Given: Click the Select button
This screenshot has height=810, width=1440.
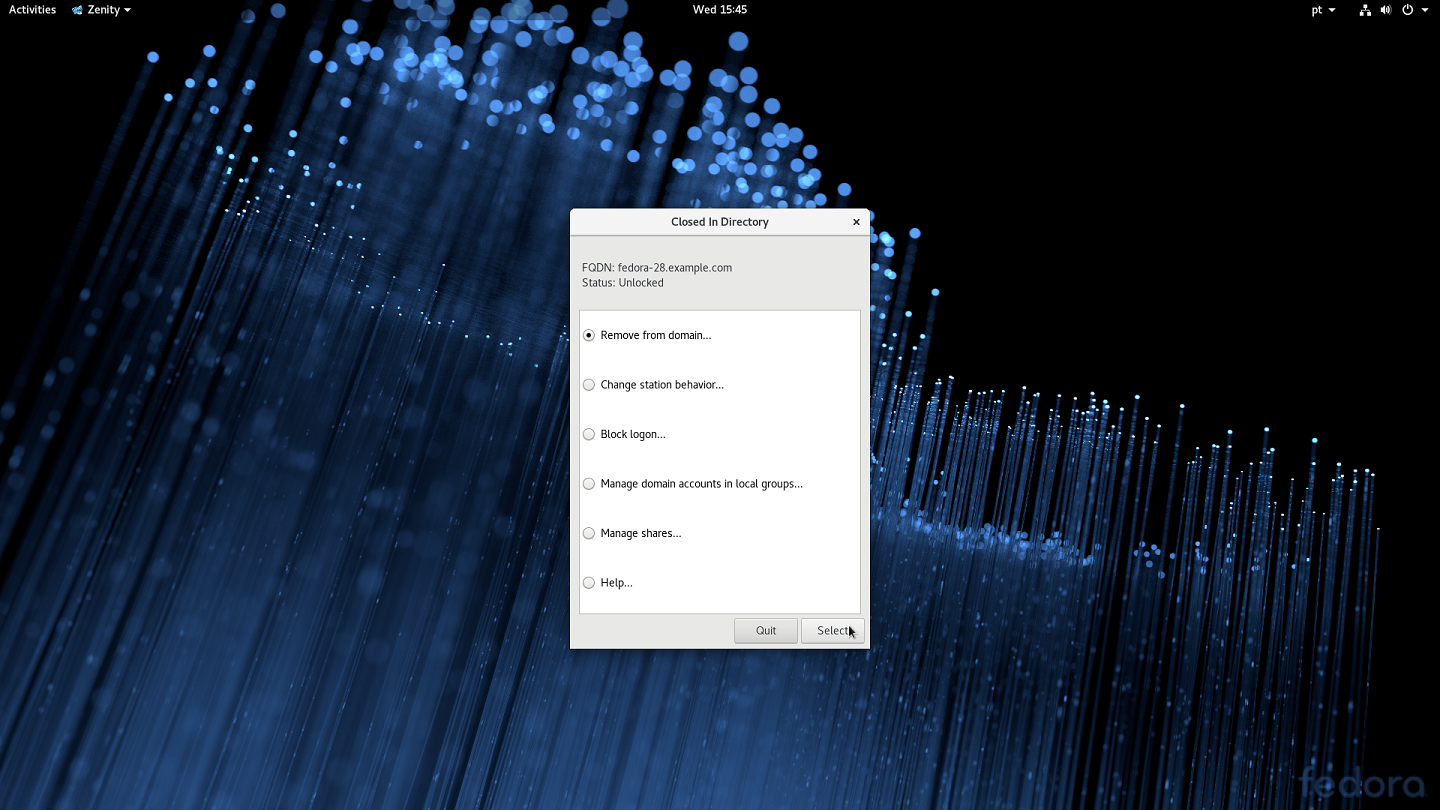Looking at the screenshot, I should (833, 630).
